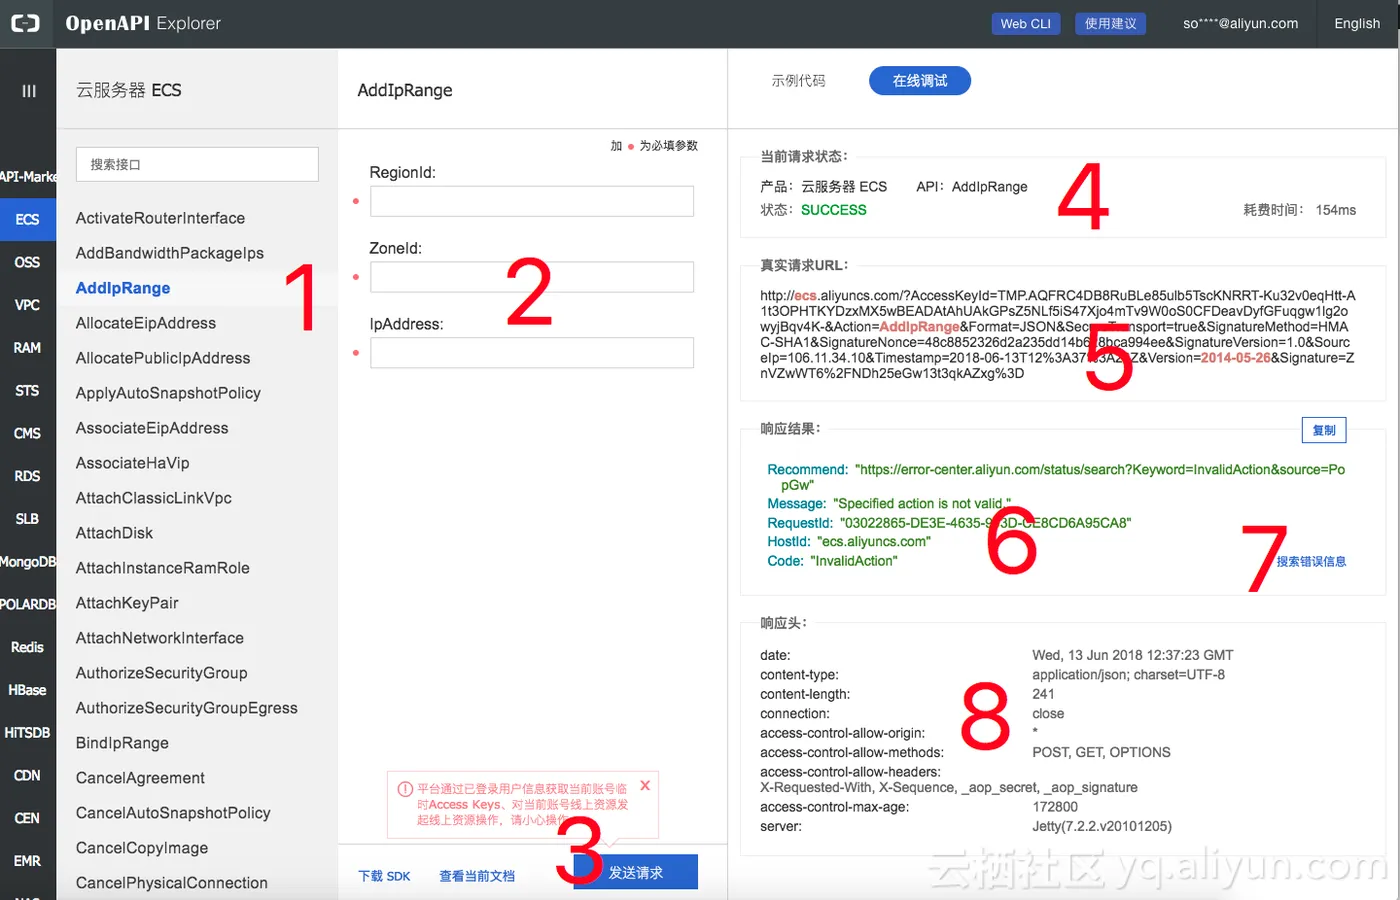Dismiss the Access Keys warning tooltip

pyautogui.click(x=644, y=785)
